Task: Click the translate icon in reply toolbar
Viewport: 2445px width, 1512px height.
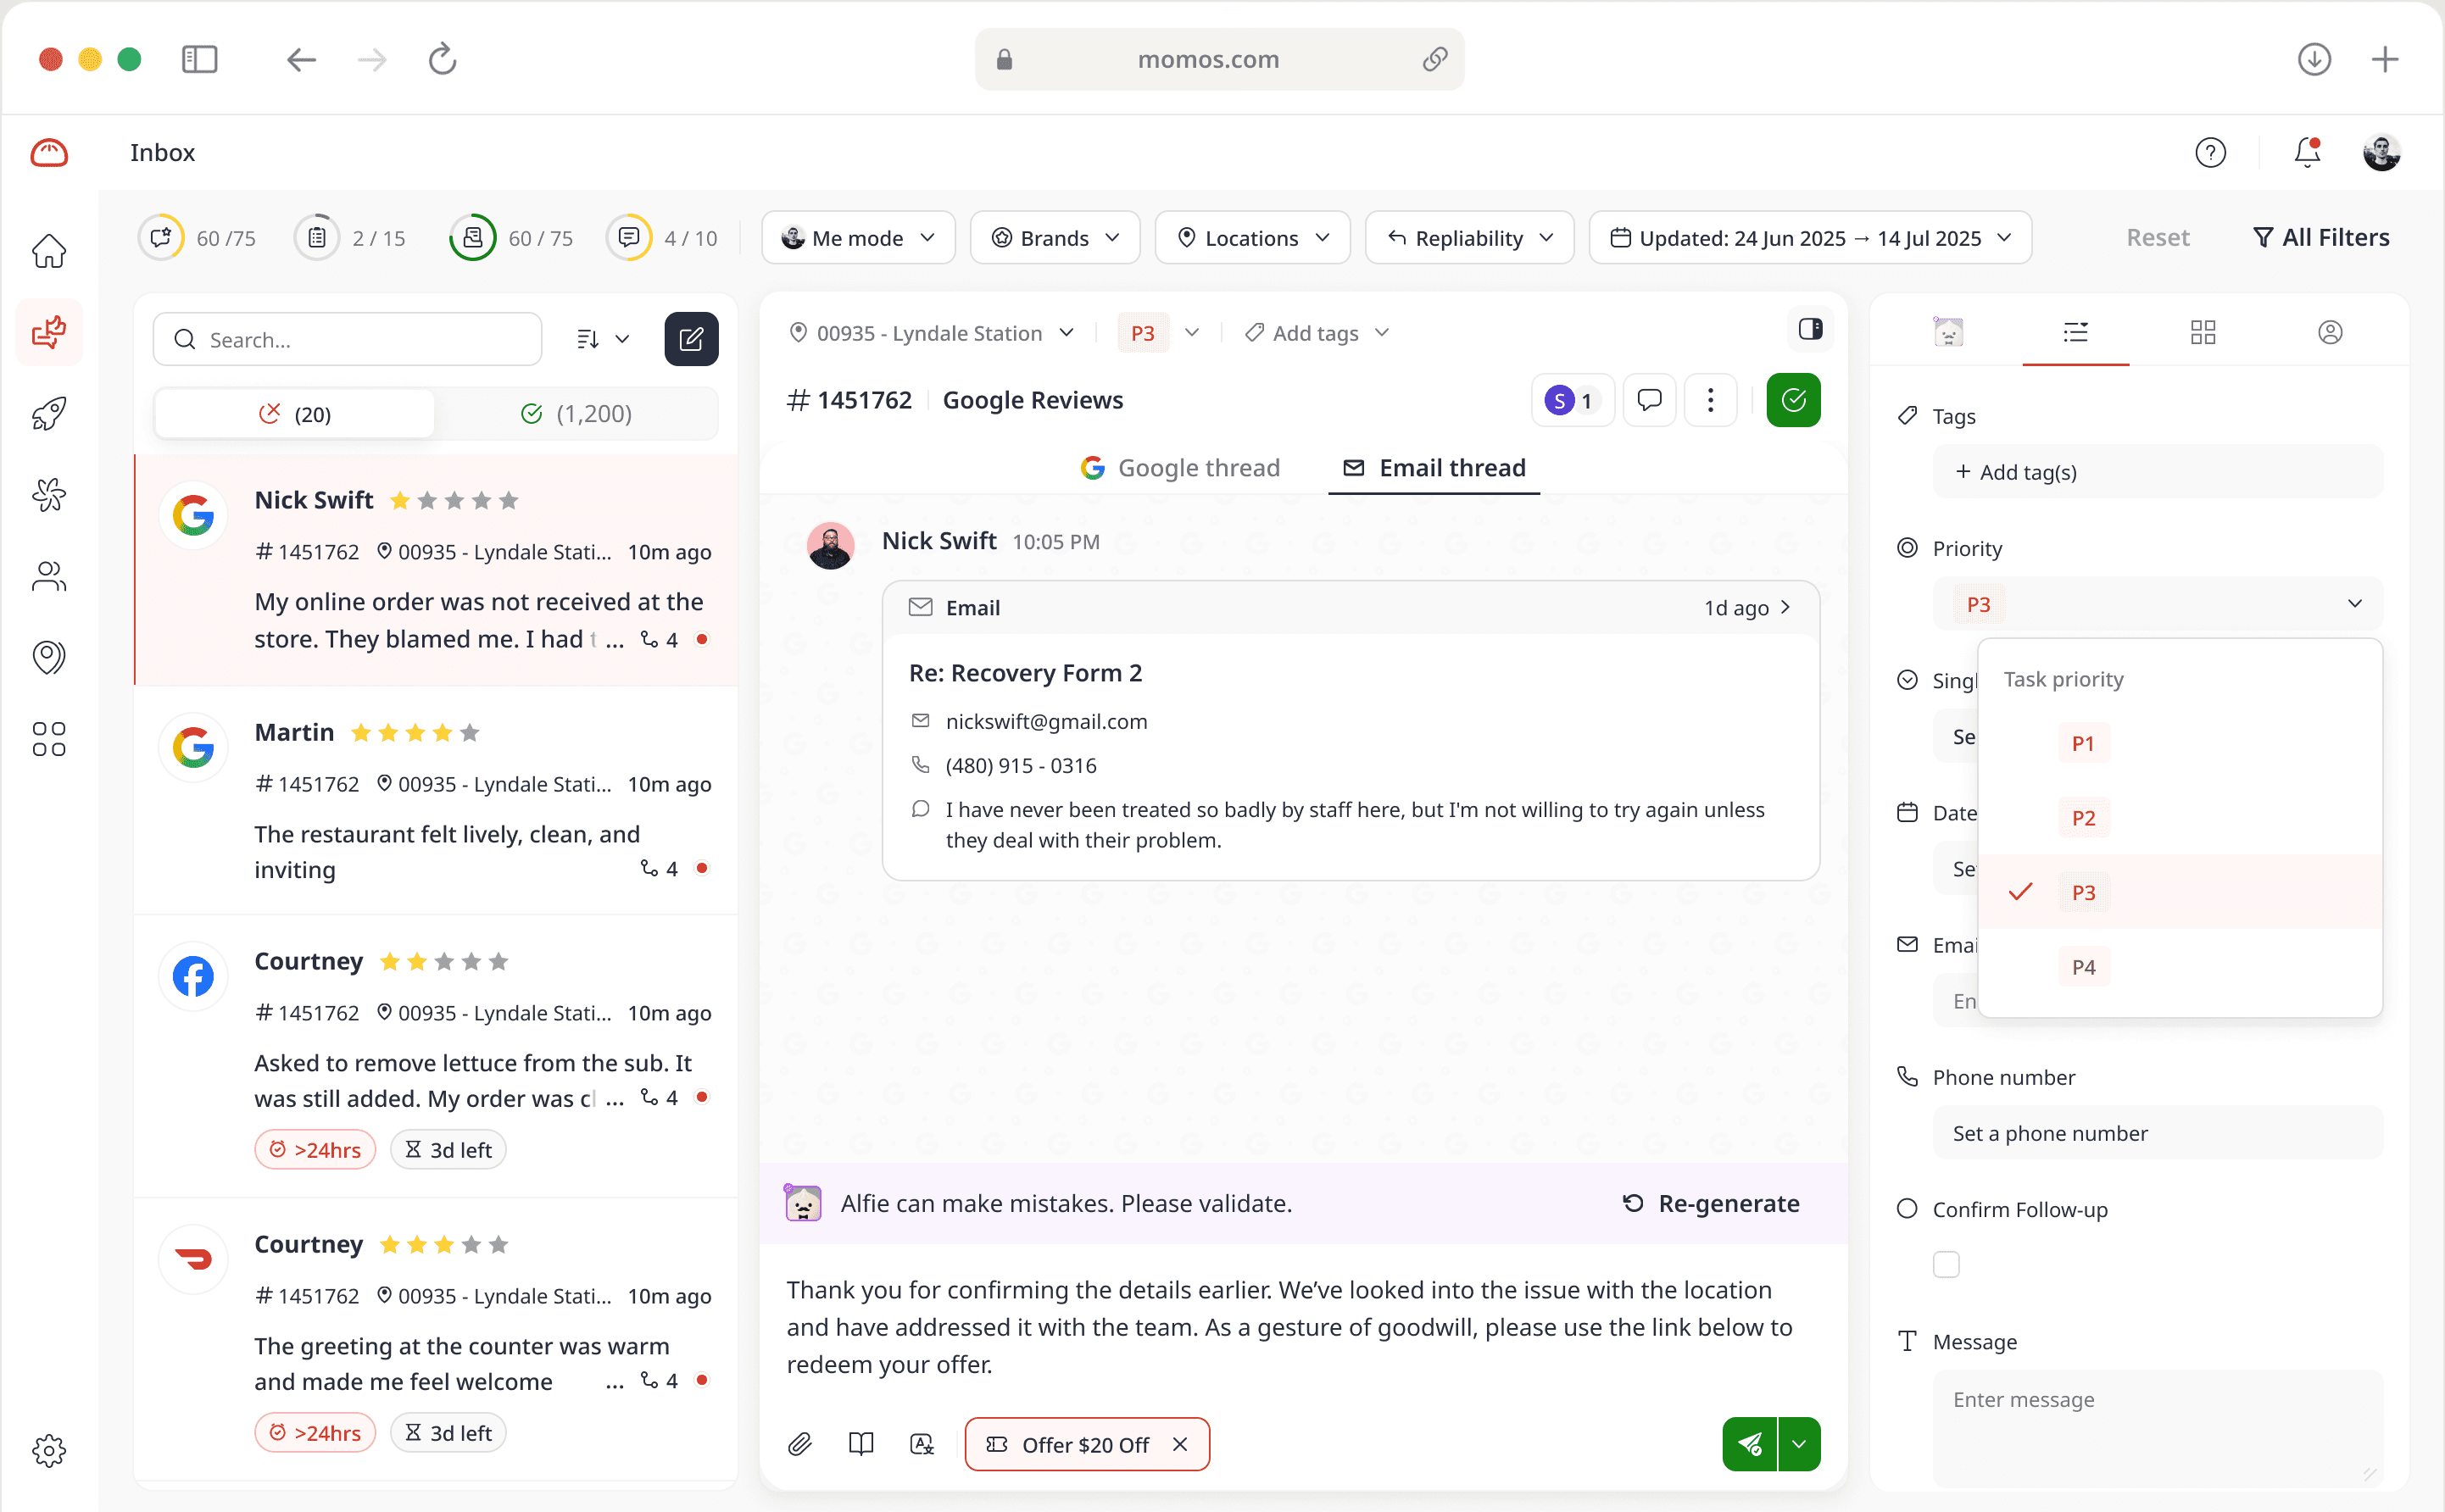Action: 922,1444
